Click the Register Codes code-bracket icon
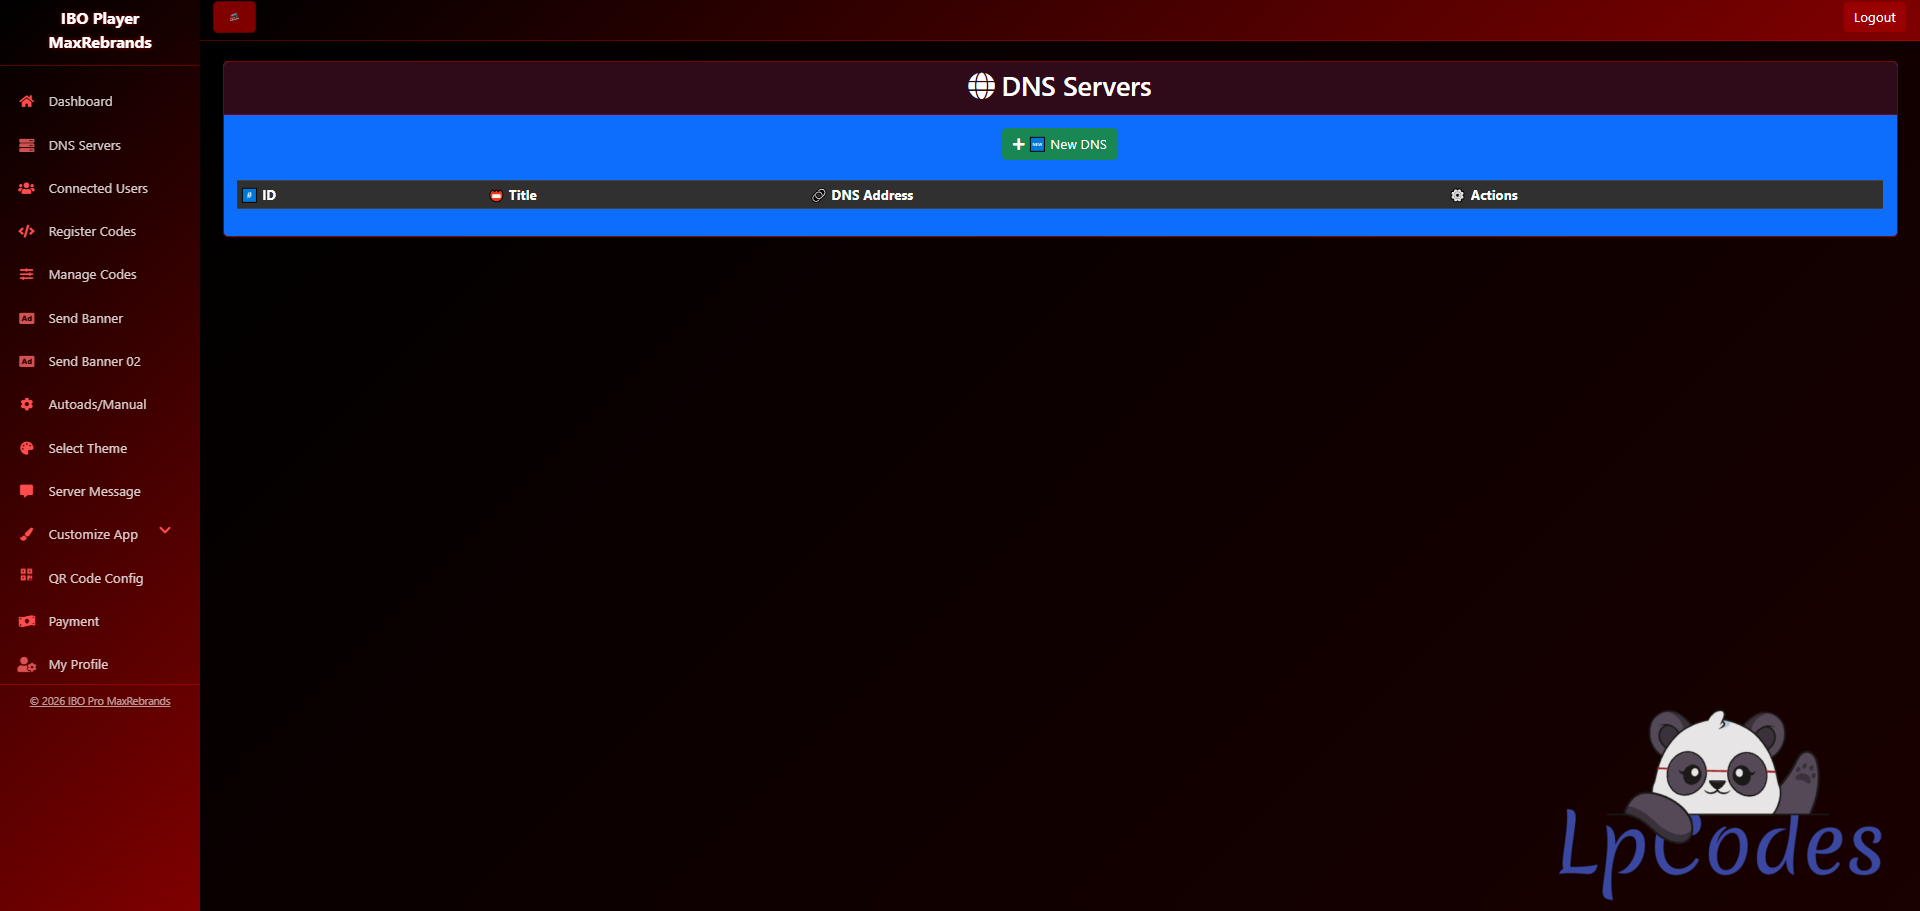This screenshot has width=1920, height=911. (27, 231)
